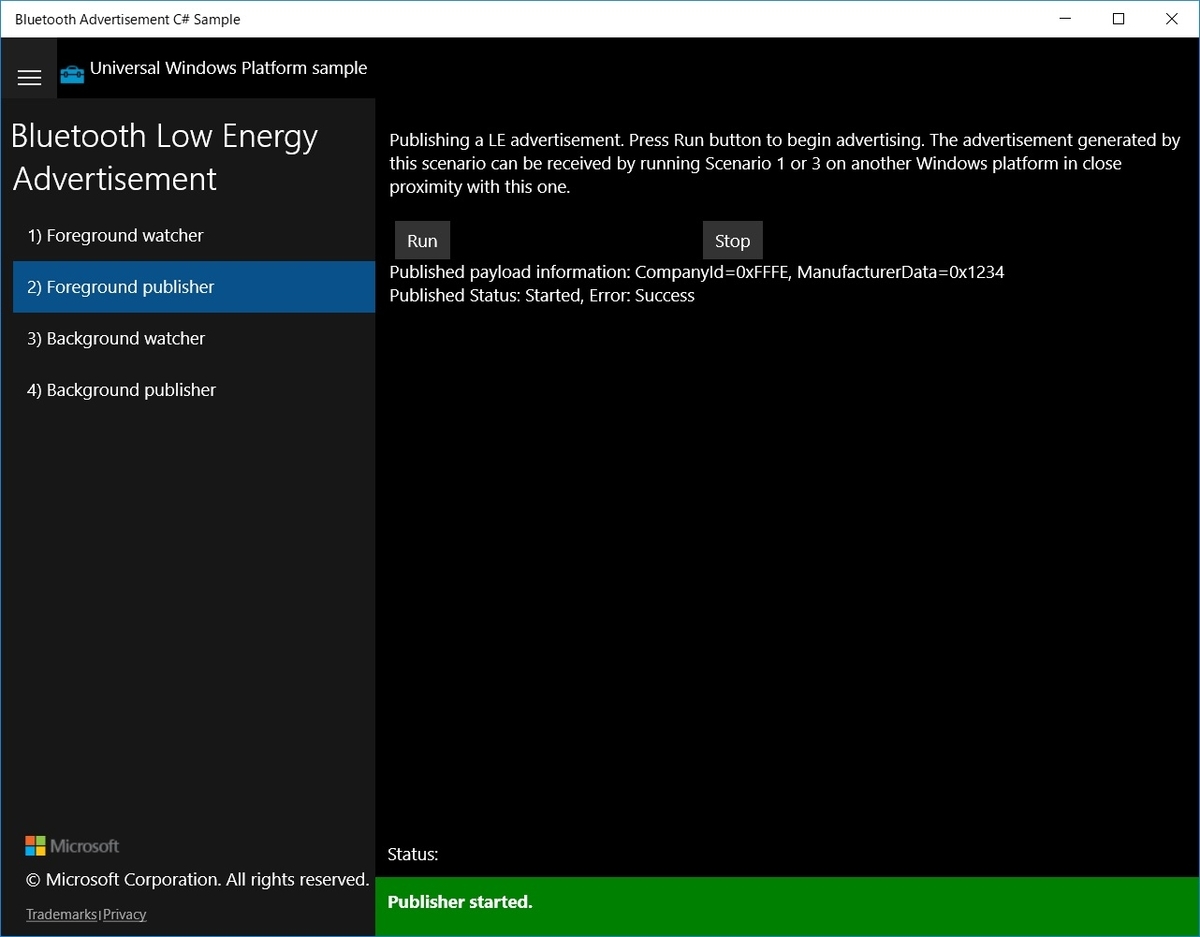
Task: Maximize the Bluetooth Advertisement window
Action: tap(1118, 19)
